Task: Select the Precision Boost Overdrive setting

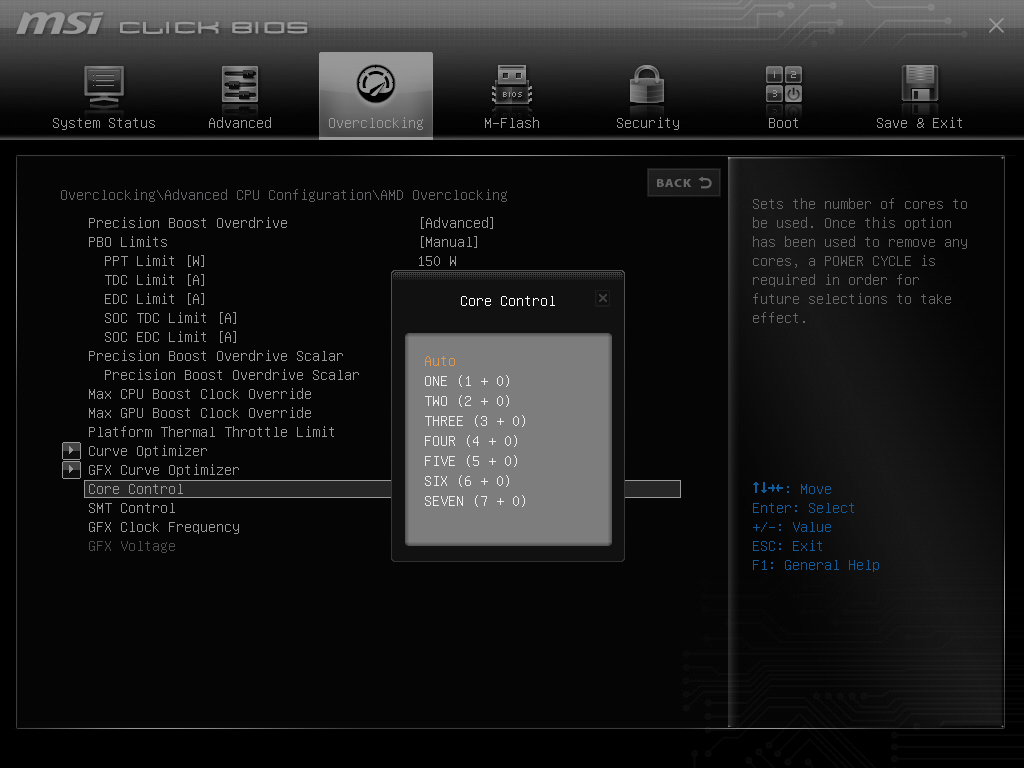Action: [x=187, y=223]
